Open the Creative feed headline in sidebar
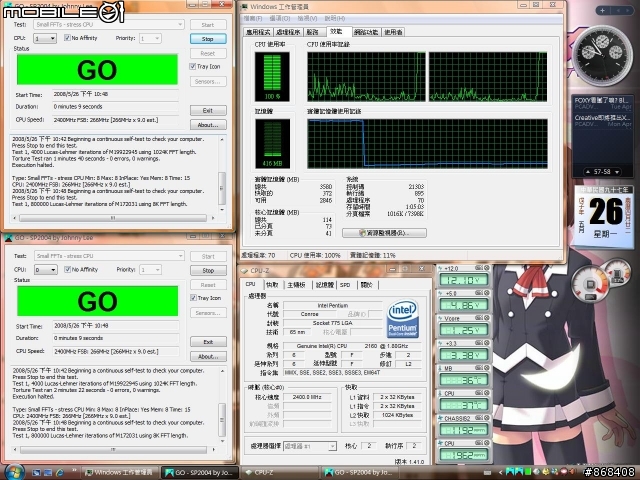 pyautogui.click(x=602, y=120)
